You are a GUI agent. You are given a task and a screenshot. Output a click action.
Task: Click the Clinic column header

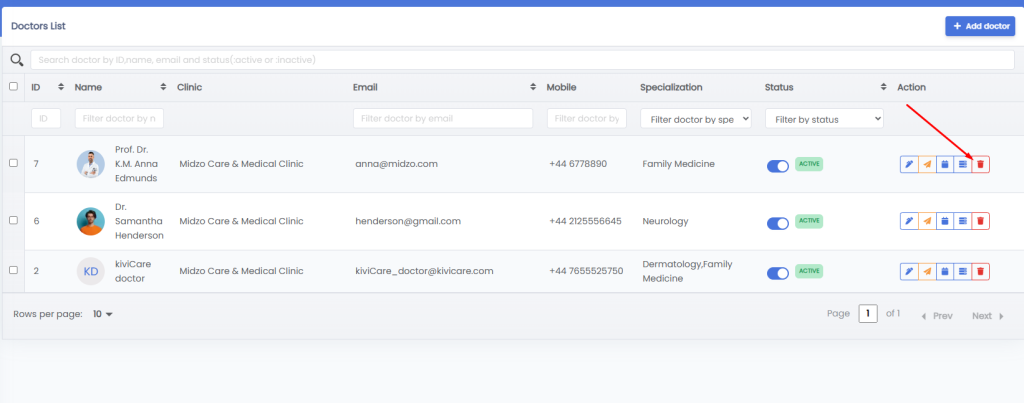189,87
